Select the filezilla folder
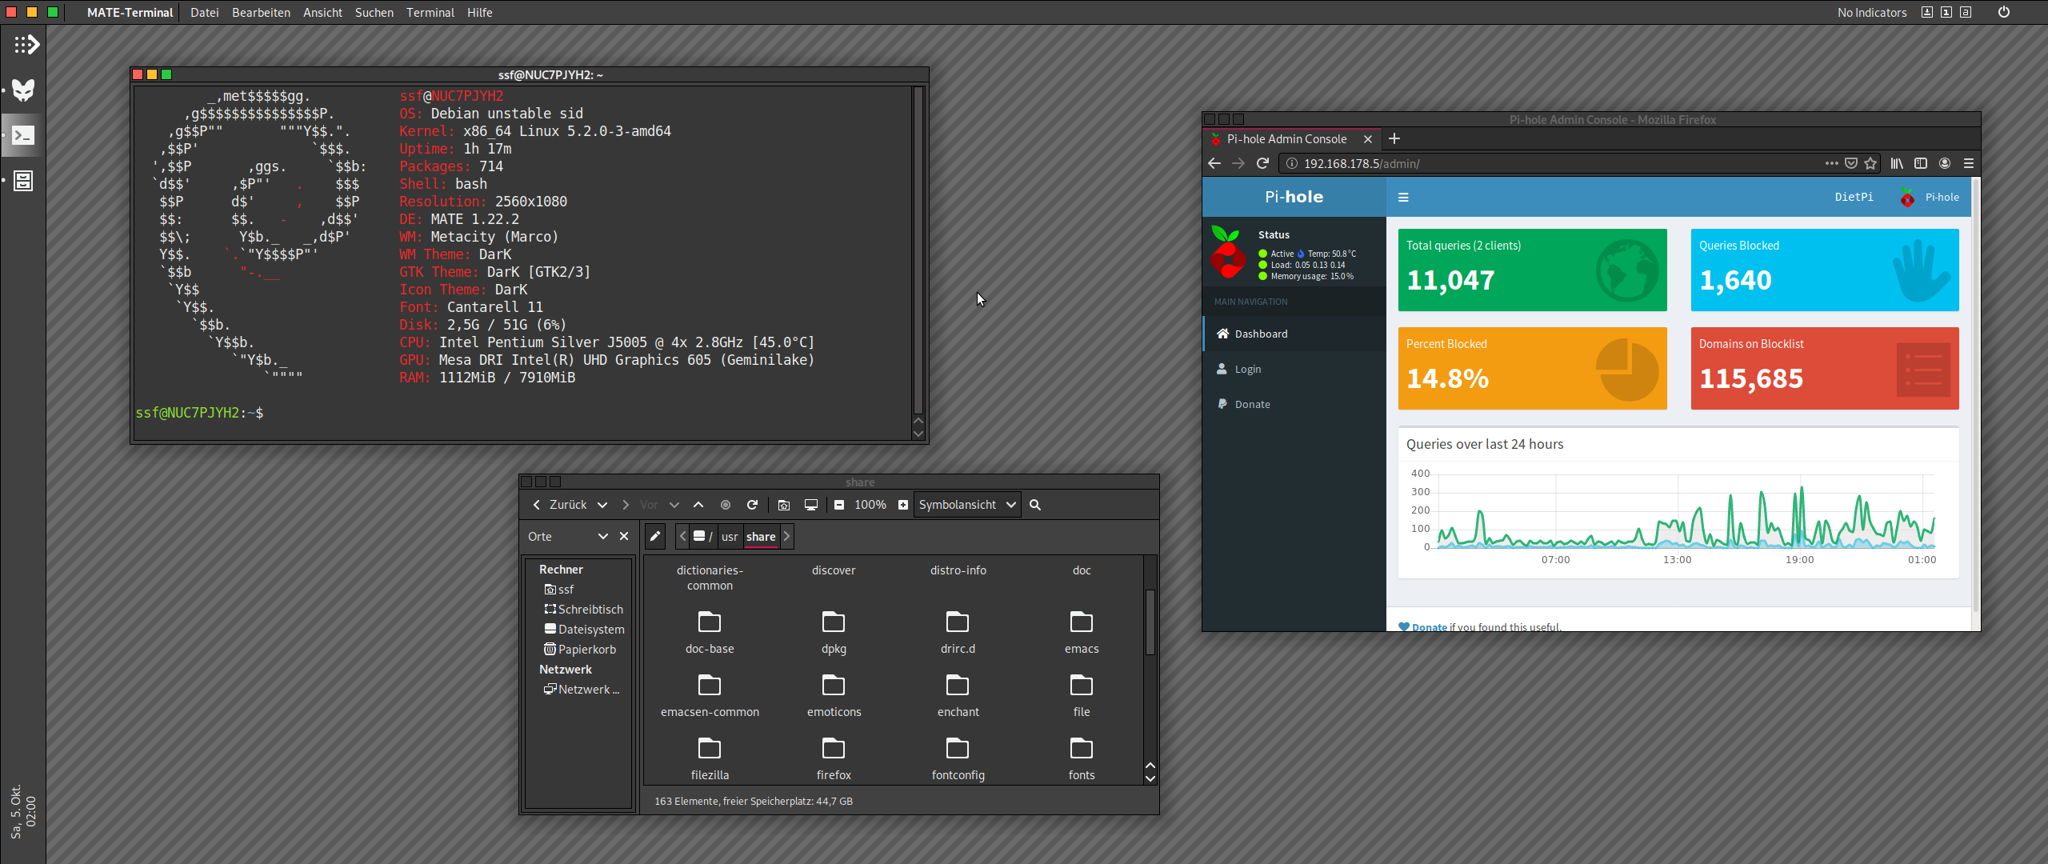2048x864 pixels. click(x=710, y=759)
